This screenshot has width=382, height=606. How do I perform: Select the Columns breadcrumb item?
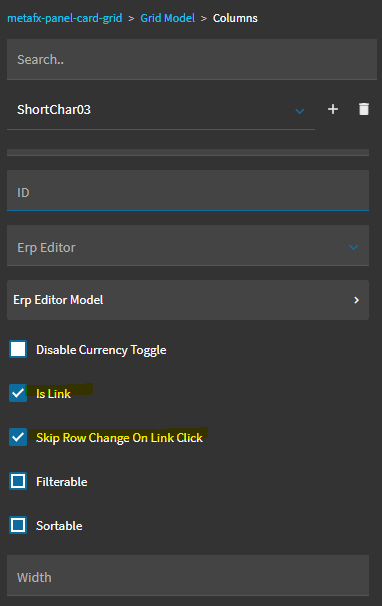tap(235, 18)
